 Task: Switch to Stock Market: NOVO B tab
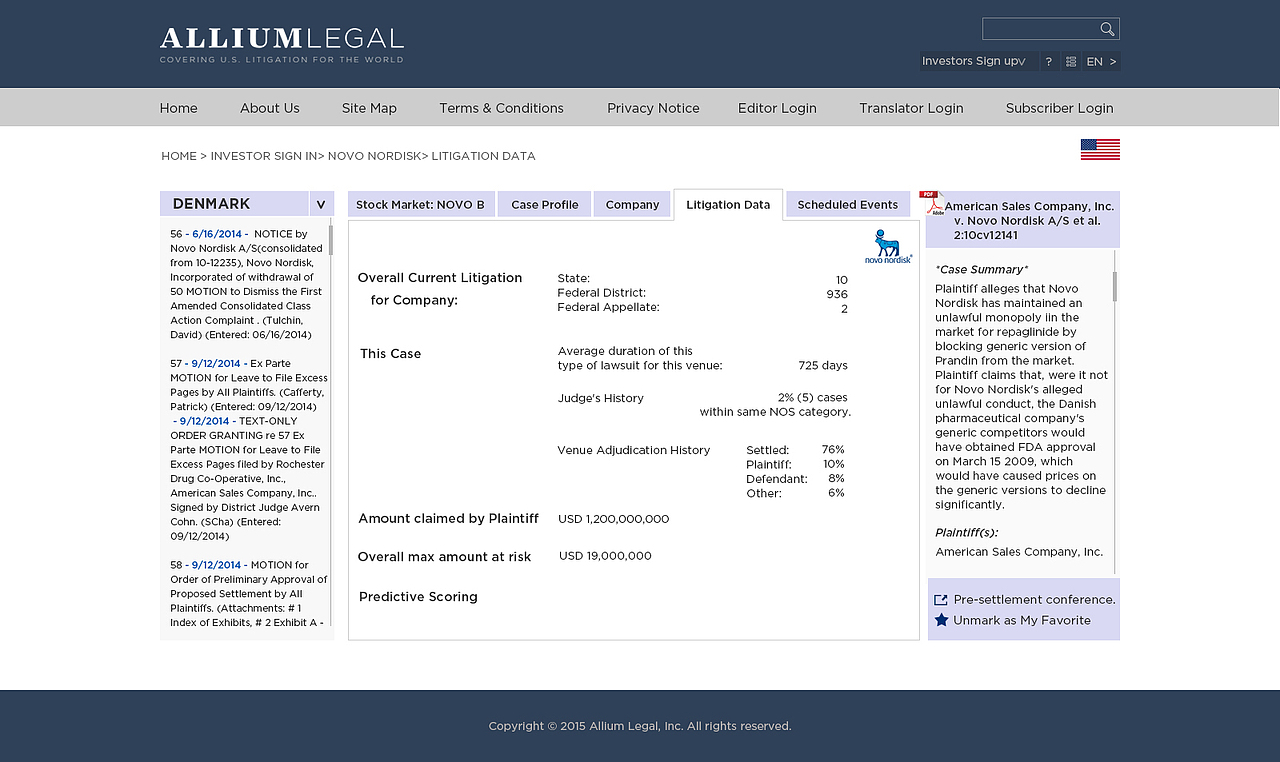[x=421, y=204]
